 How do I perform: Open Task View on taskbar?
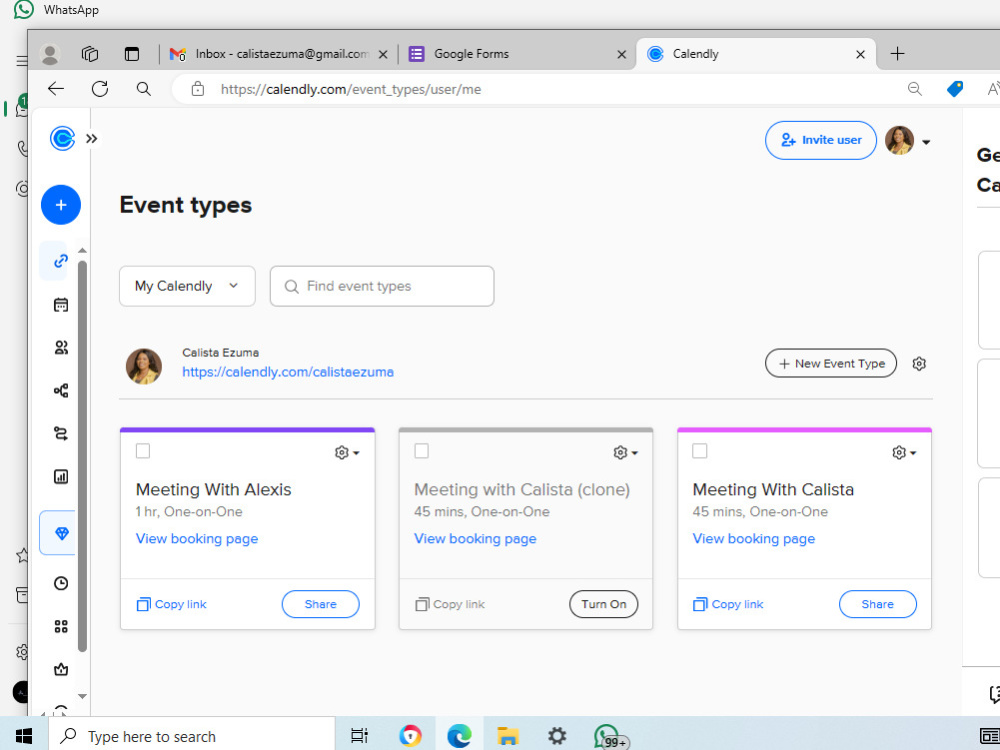point(360,736)
